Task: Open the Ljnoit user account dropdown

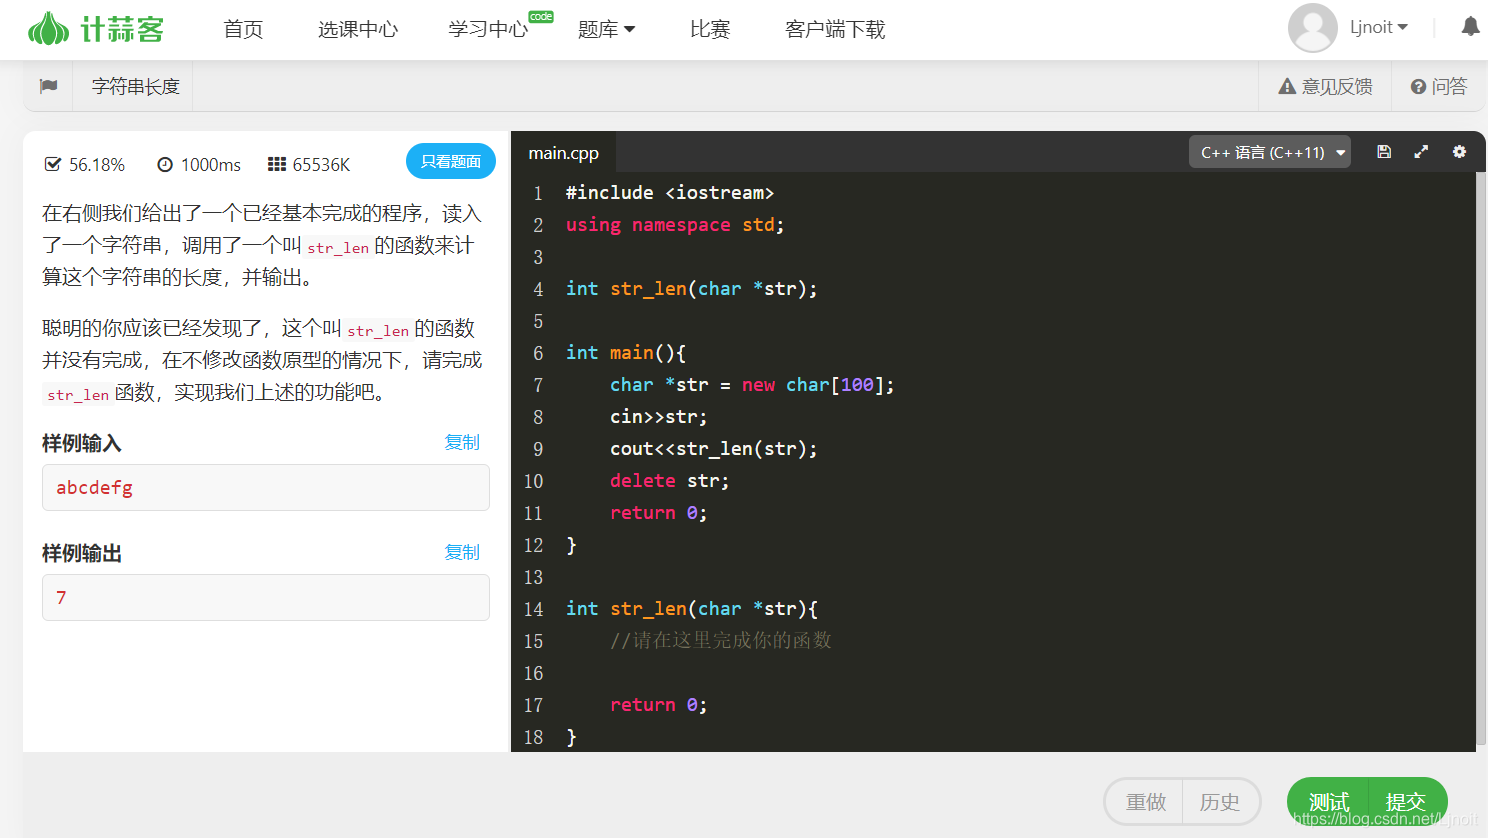Action: [x=1379, y=27]
